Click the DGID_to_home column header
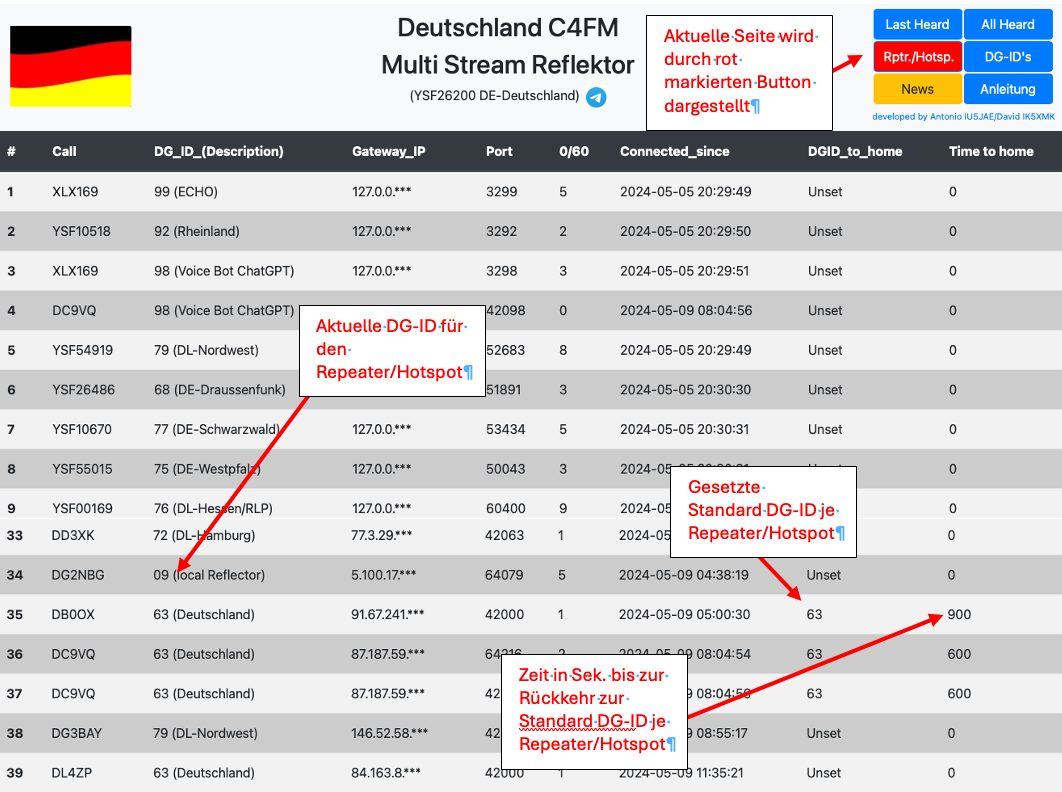The height and width of the screenshot is (792, 1062). (855, 152)
